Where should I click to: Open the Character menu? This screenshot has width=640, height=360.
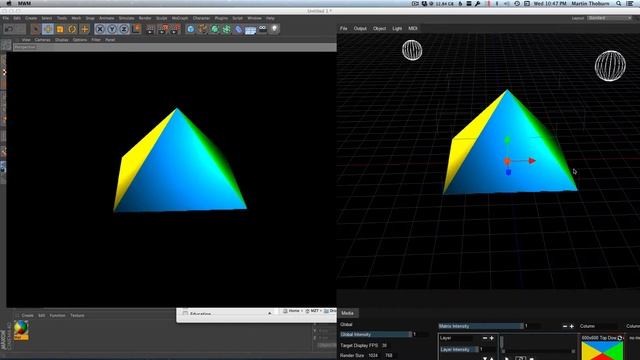pos(201,18)
